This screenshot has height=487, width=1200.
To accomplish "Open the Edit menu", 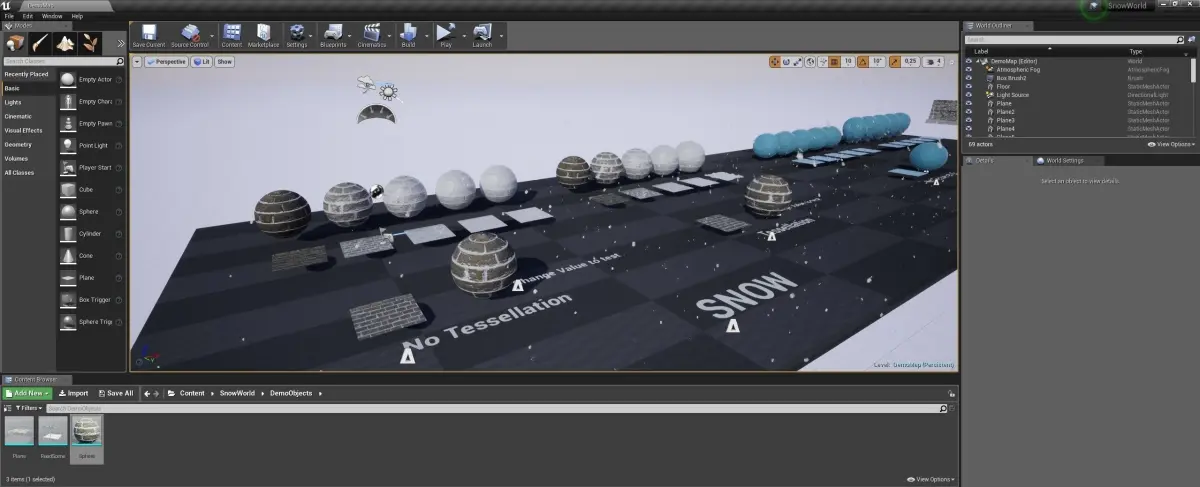I will [x=28, y=16].
